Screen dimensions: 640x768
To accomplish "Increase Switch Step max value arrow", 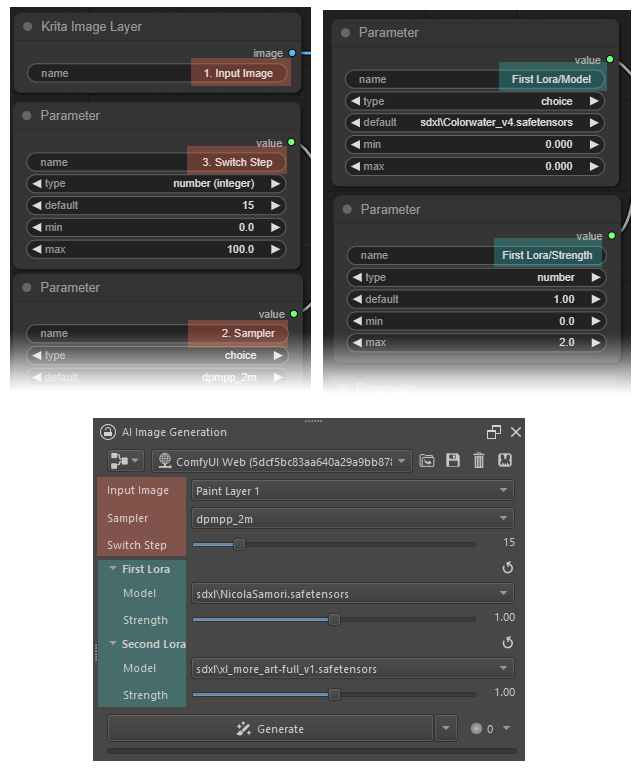I will pos(276,249).
